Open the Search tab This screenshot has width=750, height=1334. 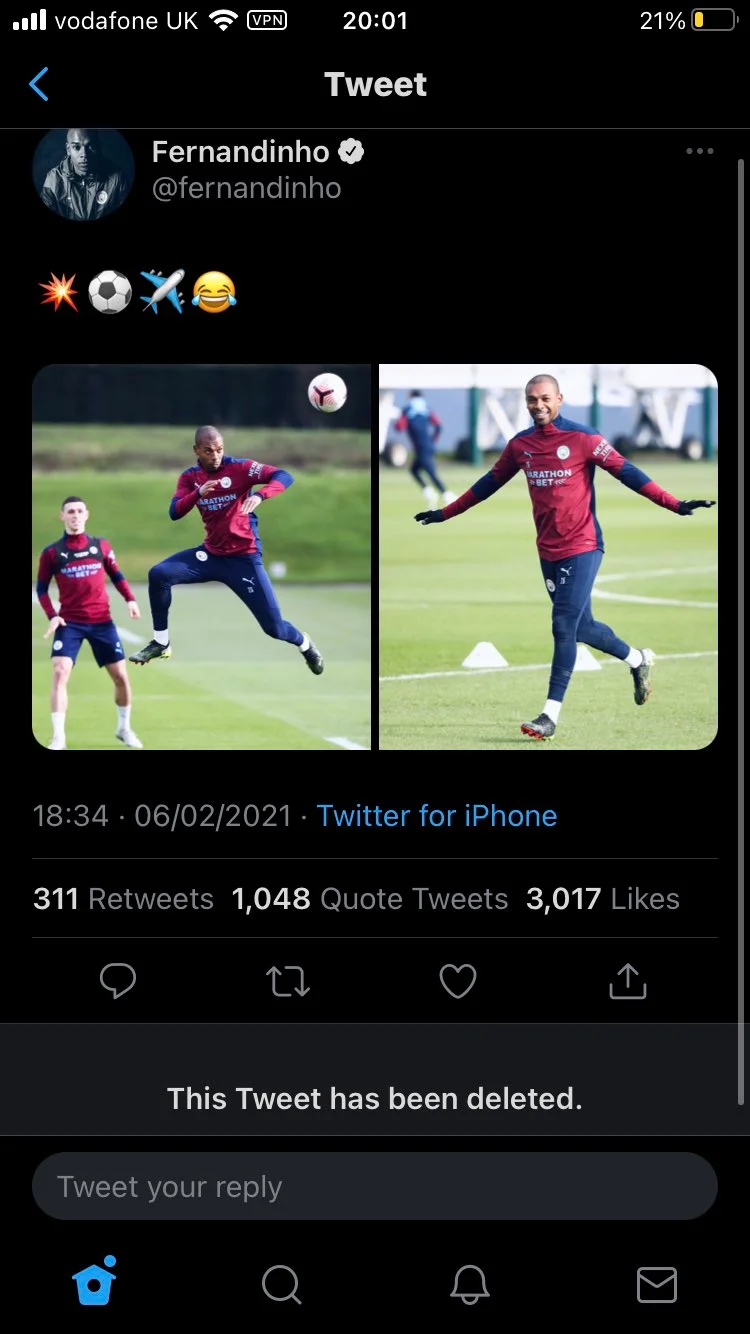(x=281, y=1284)
